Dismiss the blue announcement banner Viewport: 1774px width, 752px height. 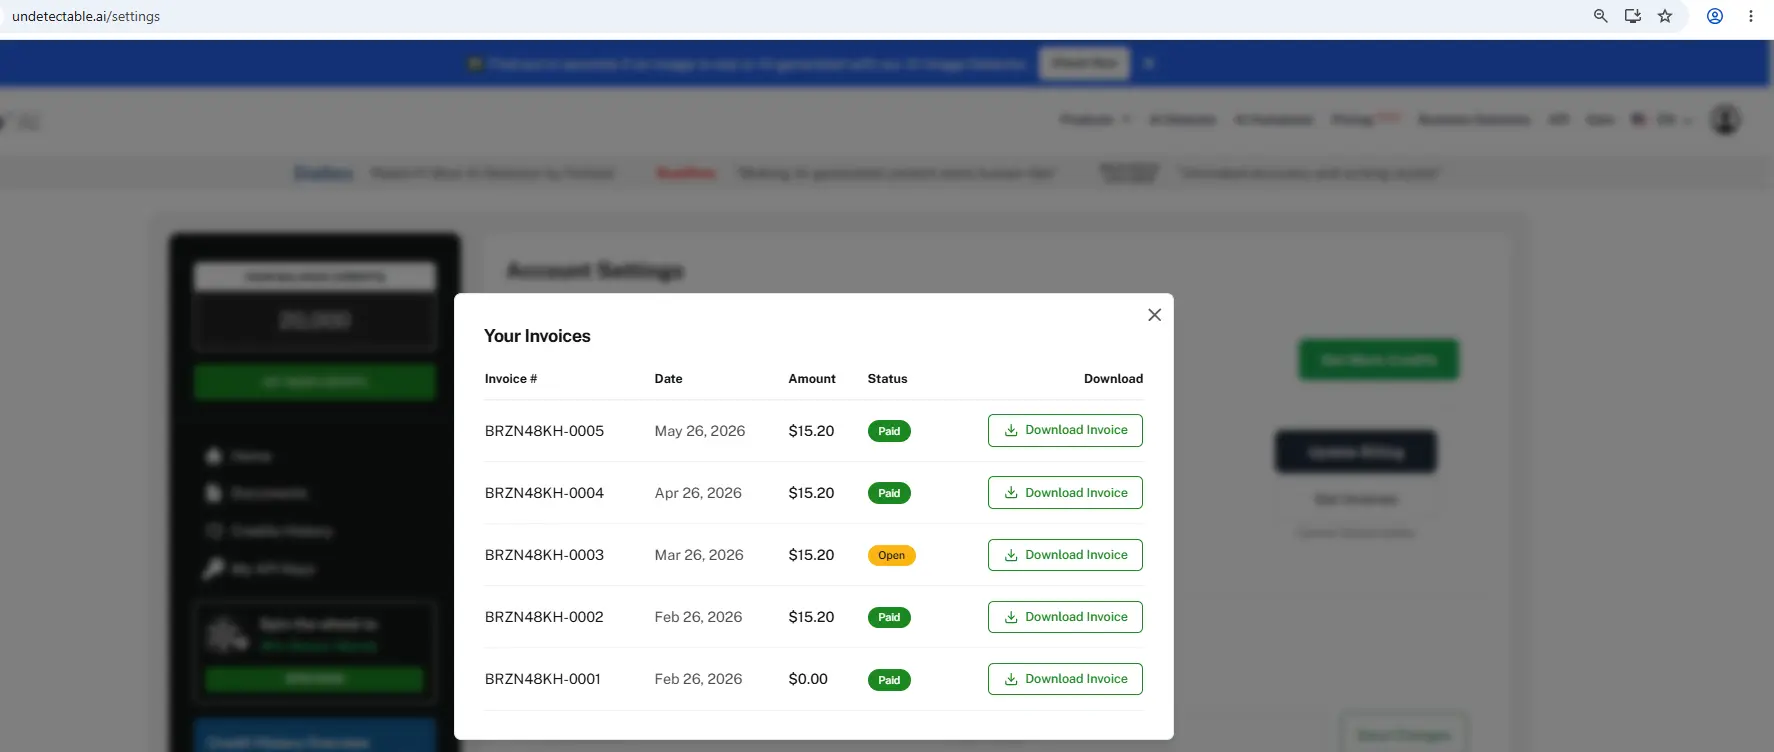[x=1149, y=64]
